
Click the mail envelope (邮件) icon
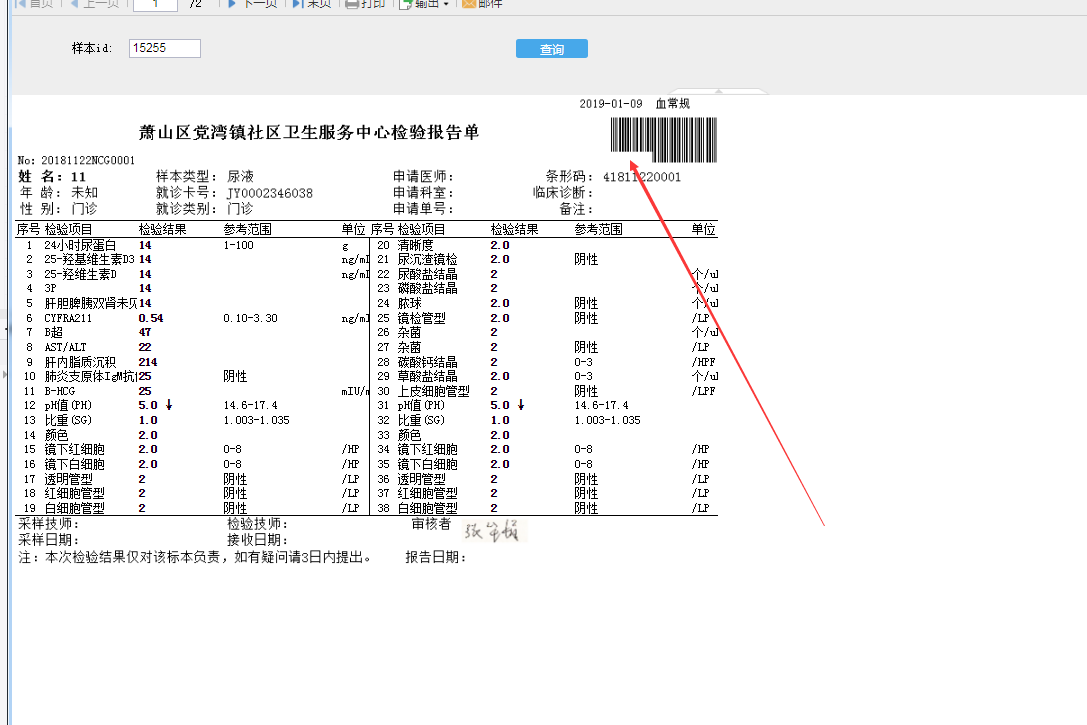point(468,4)
